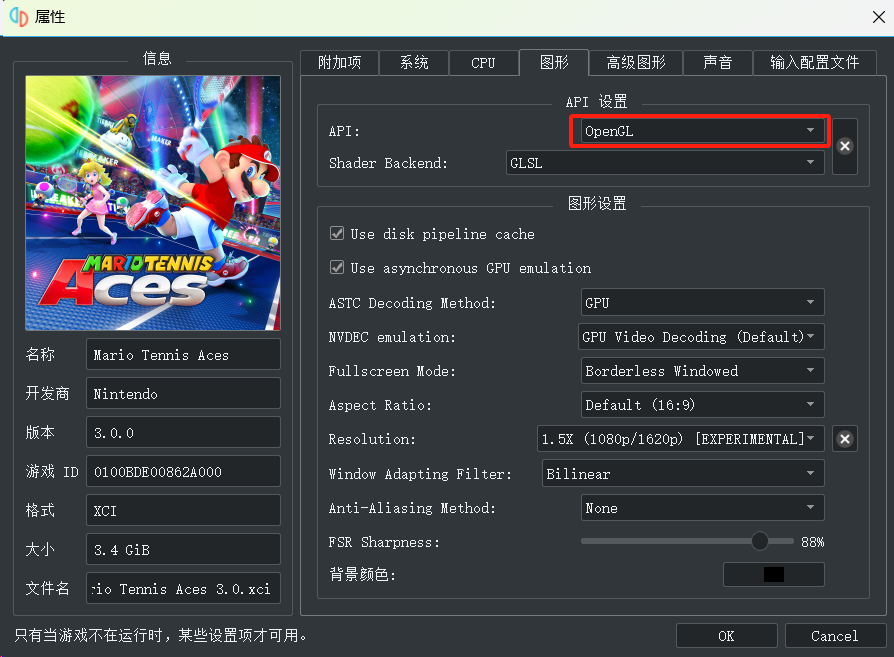Viewport: 894px width, 657px height.
Task: Click the reset icon beside API dropdown
Action: (x=845, y=146)
